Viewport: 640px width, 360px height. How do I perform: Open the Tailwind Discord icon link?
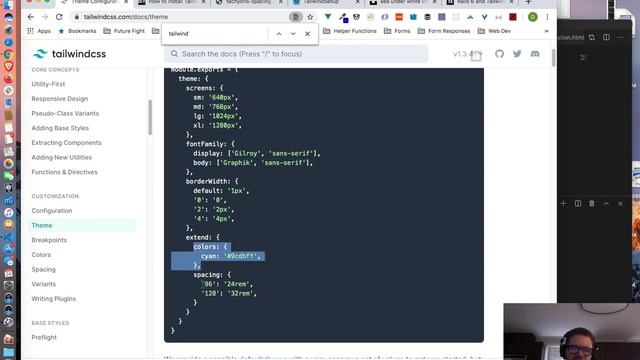[x=535, y=54]
